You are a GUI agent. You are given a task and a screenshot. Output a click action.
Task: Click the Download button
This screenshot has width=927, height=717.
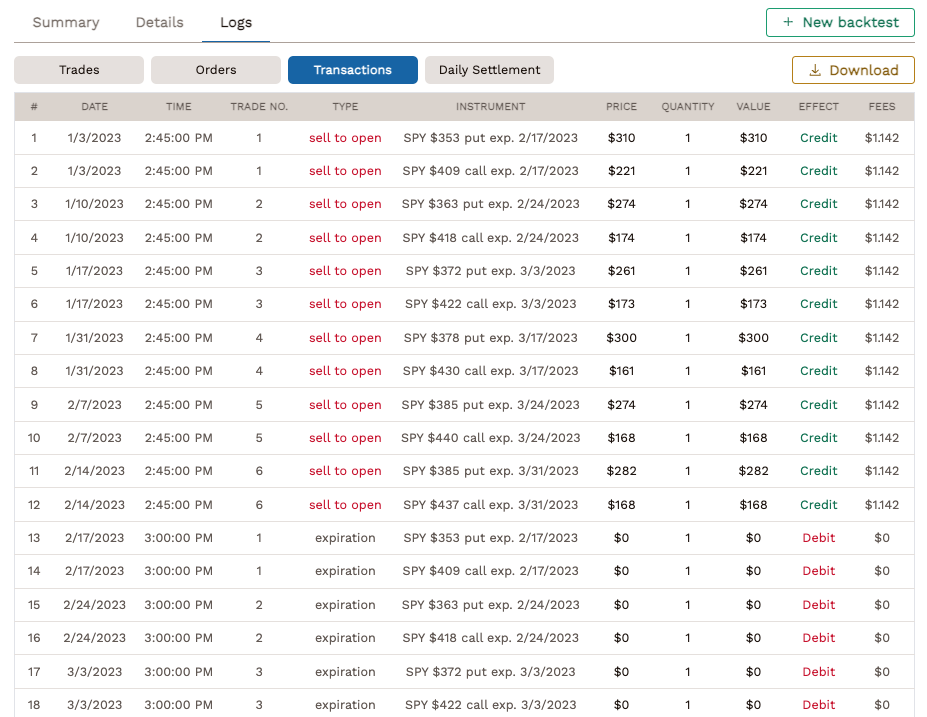[x=852, y=70]
